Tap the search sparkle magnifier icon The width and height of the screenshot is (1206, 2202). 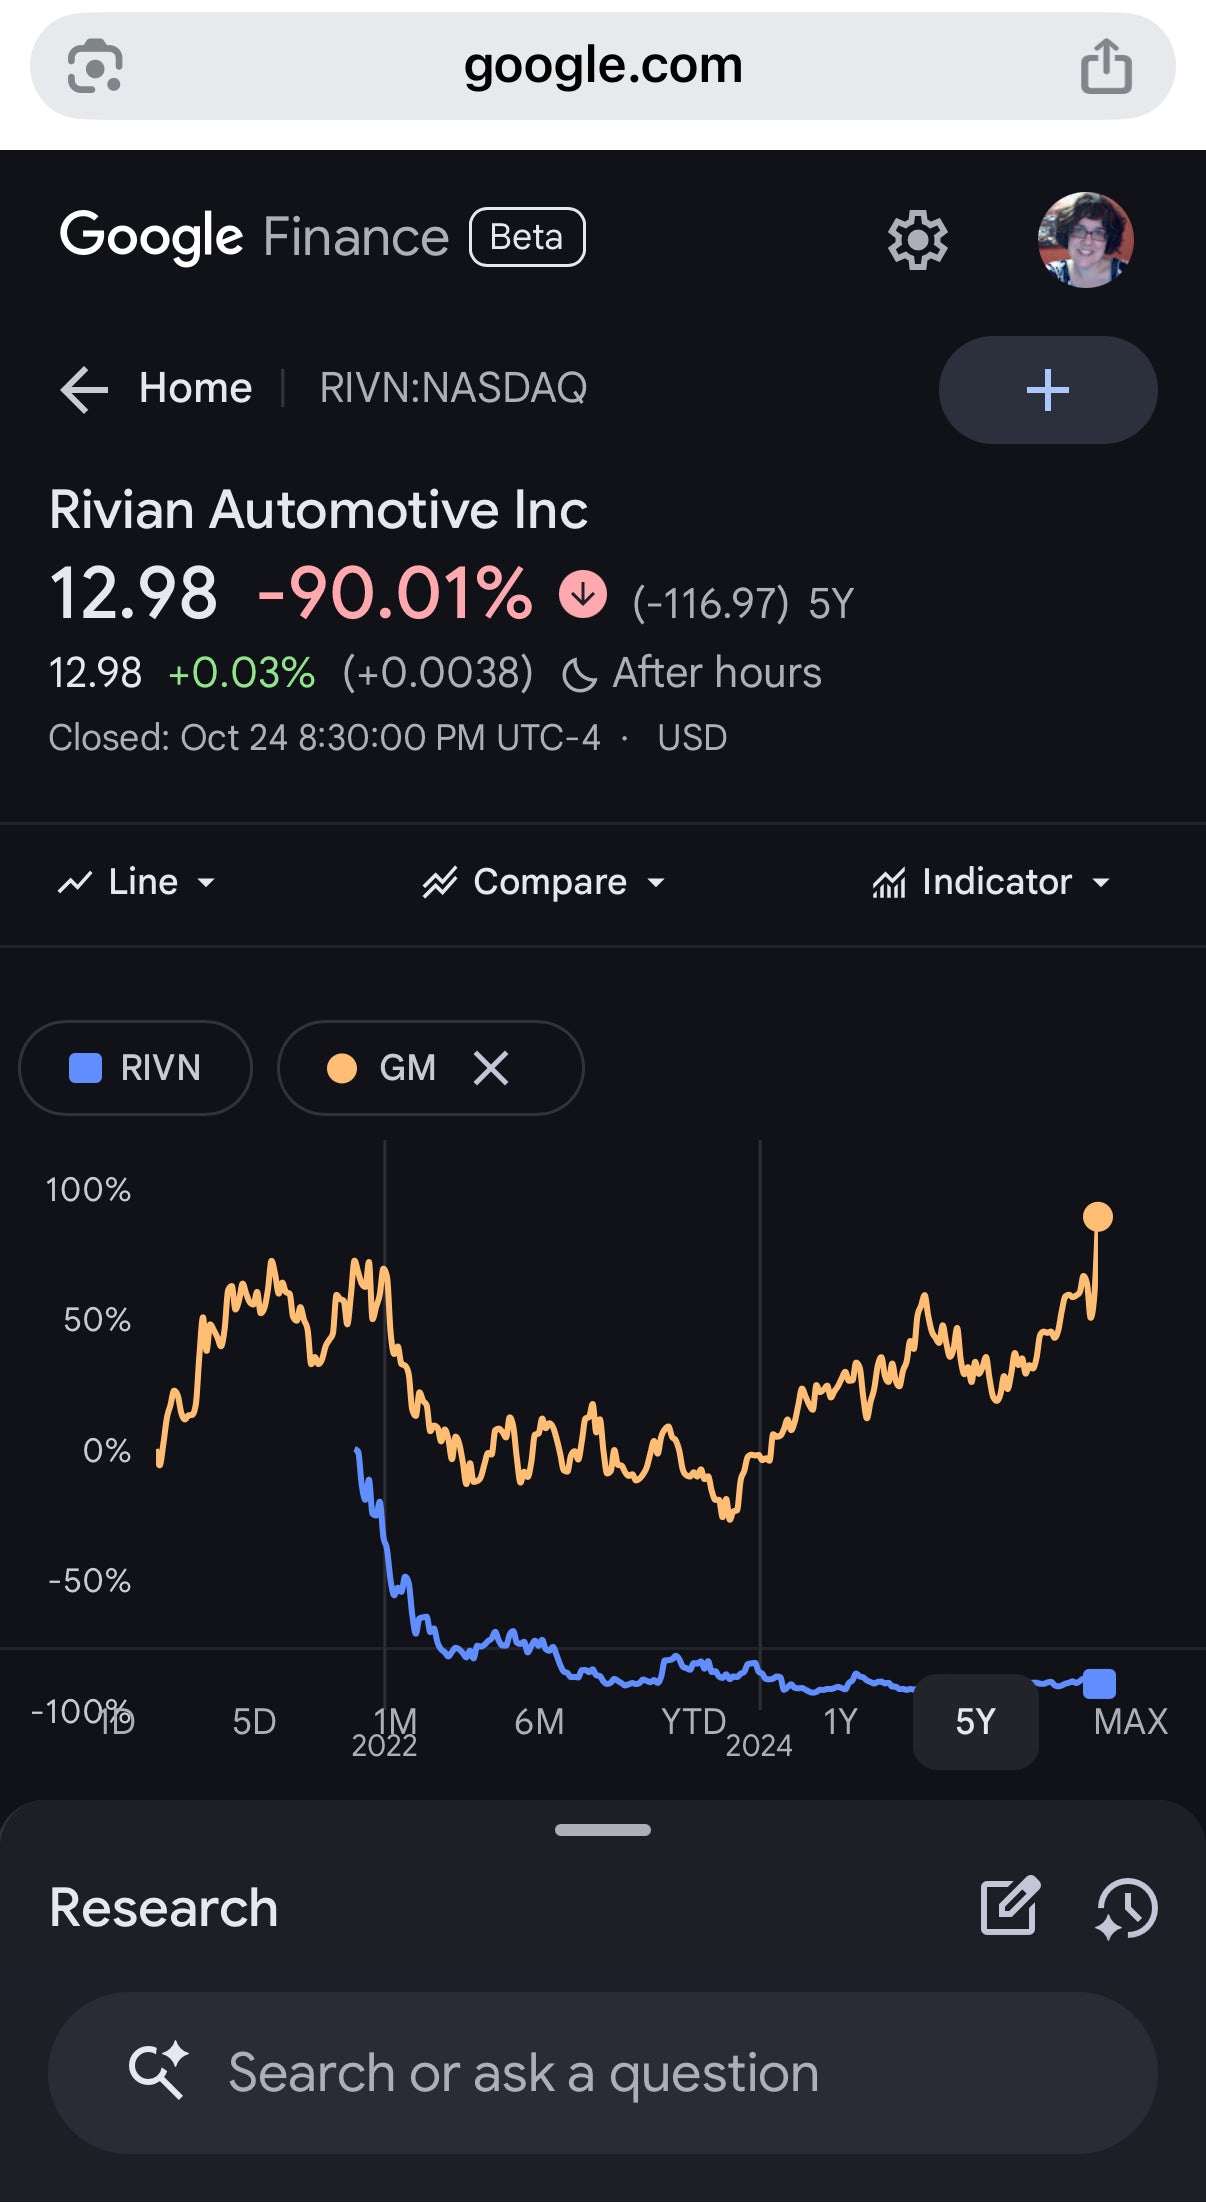(x=158, y=2070)
